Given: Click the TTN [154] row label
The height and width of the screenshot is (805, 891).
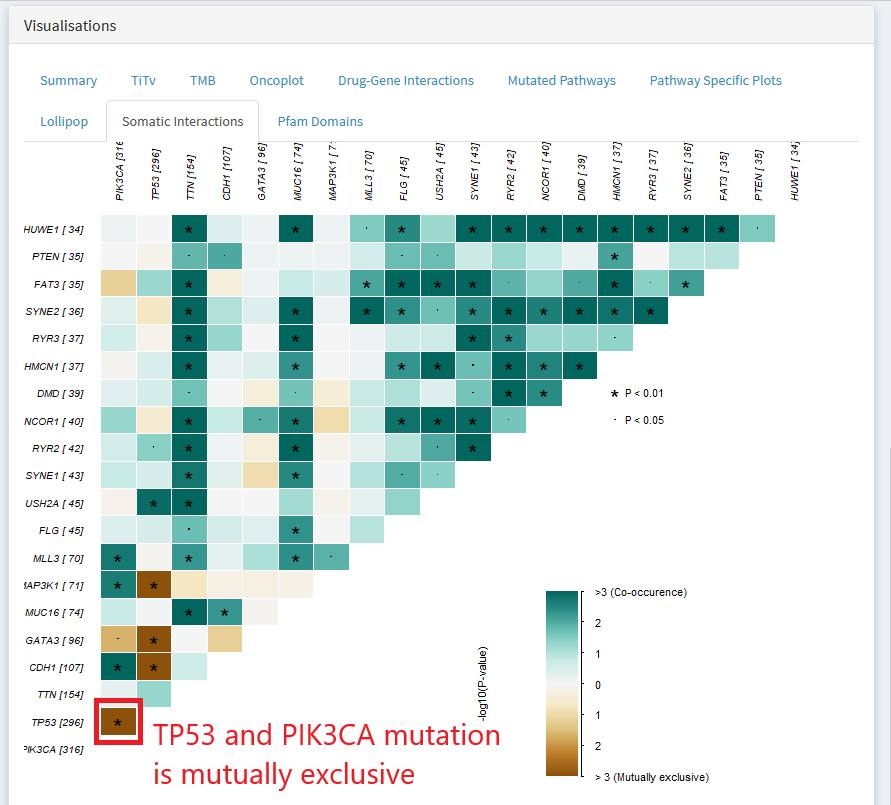Looking at the screenshot, I should 60,695.
